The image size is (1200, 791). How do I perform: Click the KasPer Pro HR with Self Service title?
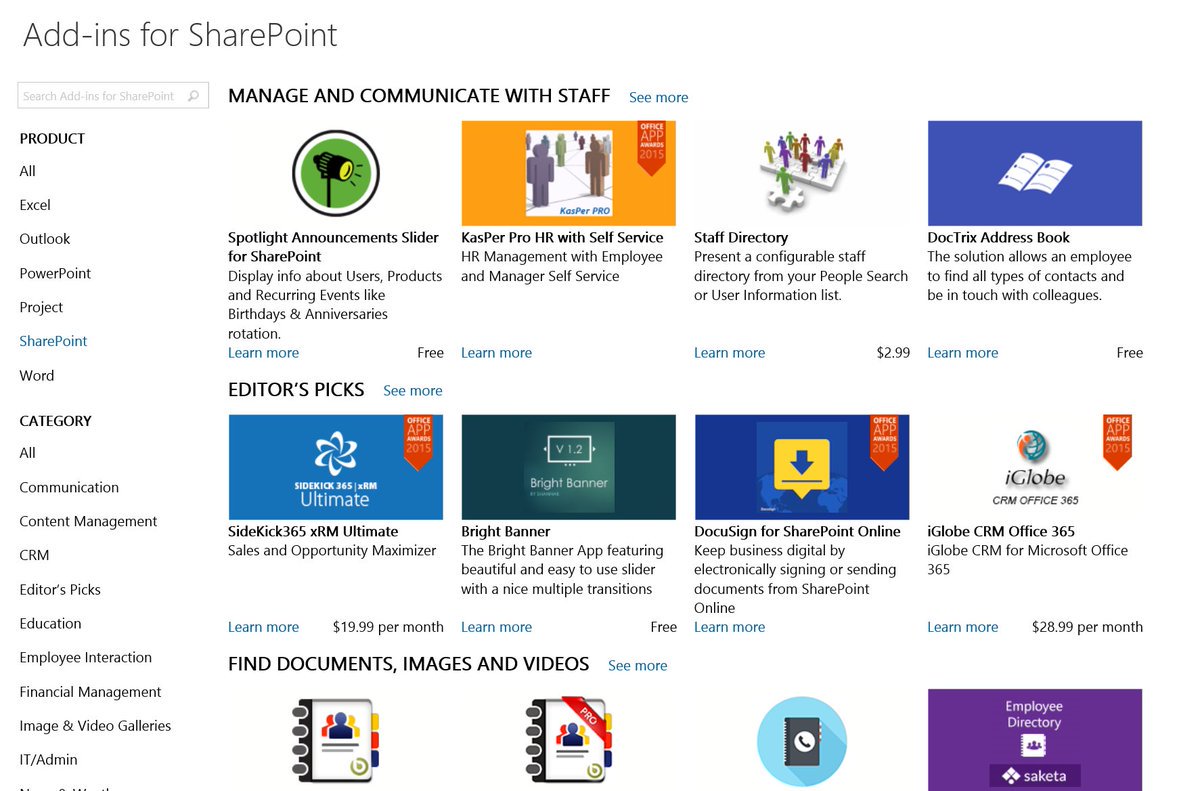[x=562, y=237]
